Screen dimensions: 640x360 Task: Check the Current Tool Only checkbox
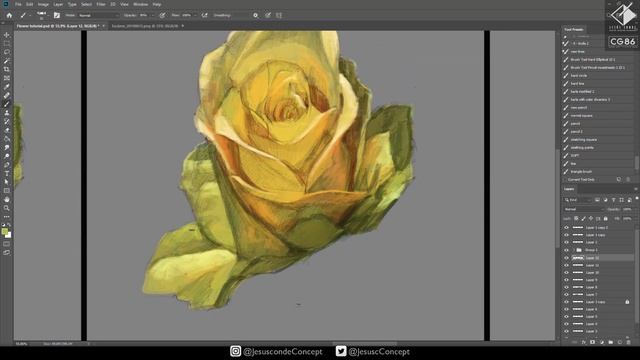[565, 180]
